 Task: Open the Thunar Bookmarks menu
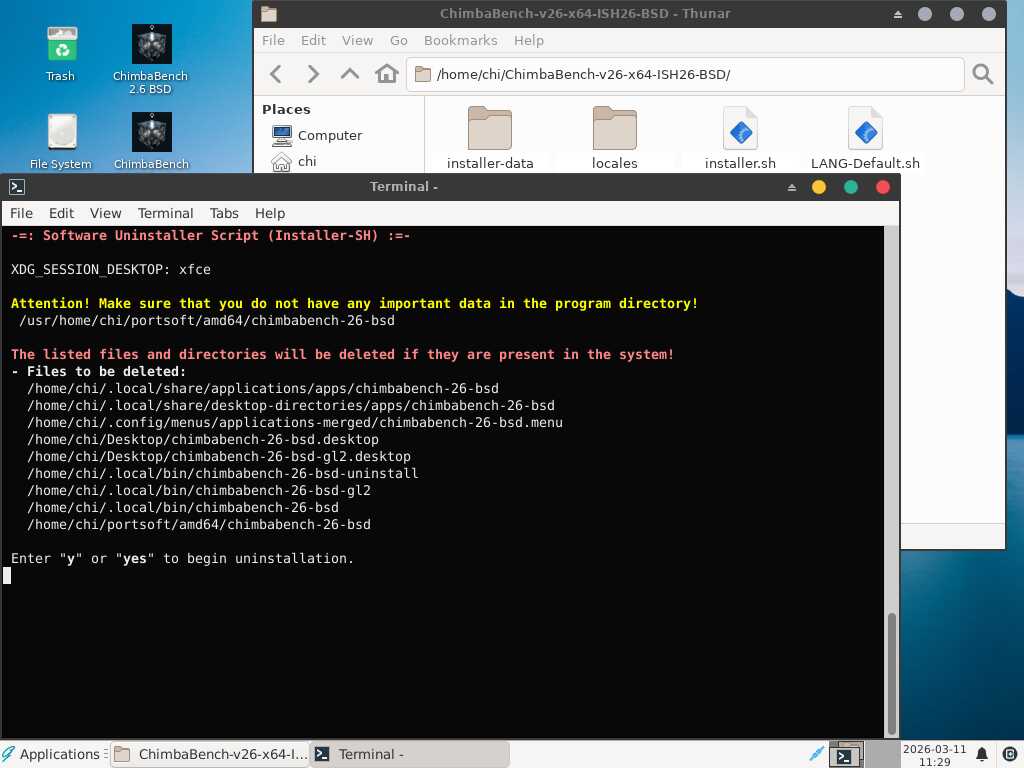[460, 40]
